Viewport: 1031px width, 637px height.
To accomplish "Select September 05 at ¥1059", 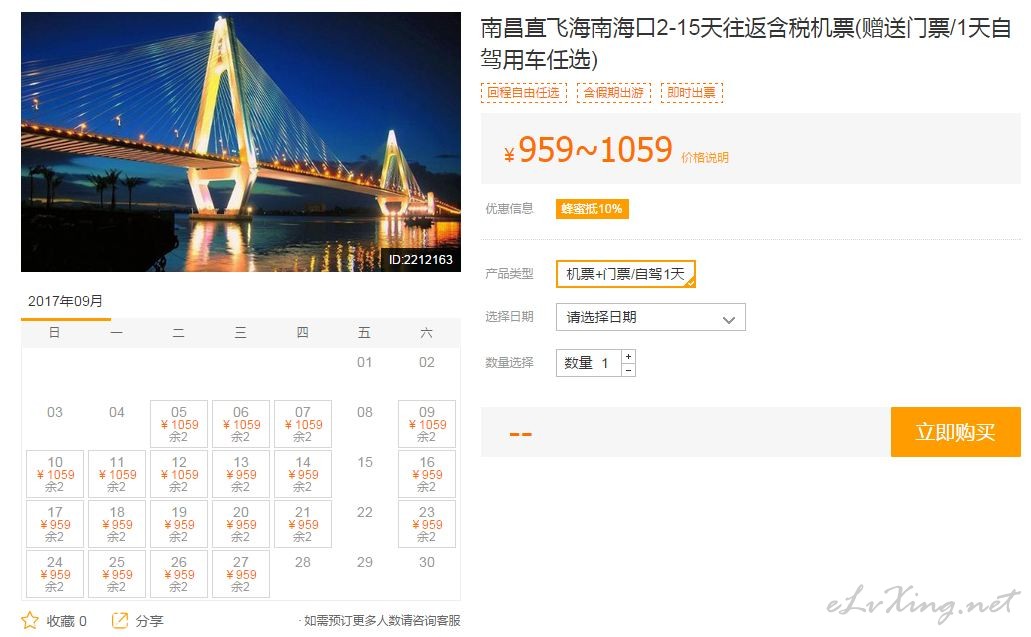I will click(x=179, y=424).
